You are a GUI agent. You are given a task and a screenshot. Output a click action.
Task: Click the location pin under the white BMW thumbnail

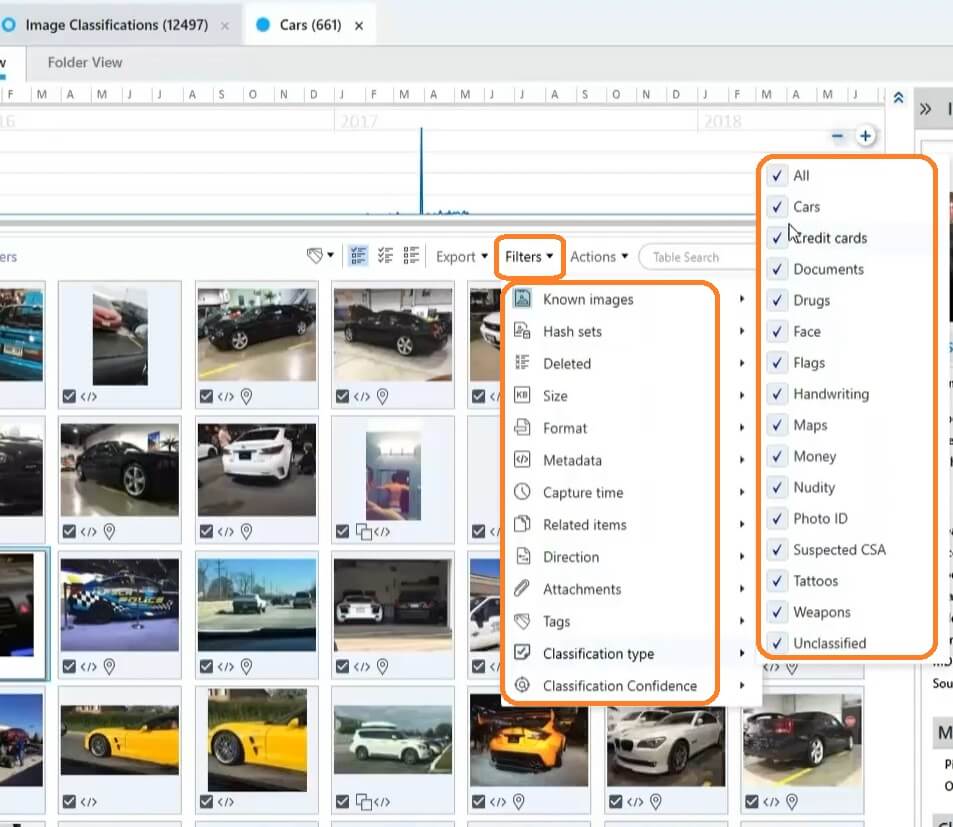click(656, 802)
